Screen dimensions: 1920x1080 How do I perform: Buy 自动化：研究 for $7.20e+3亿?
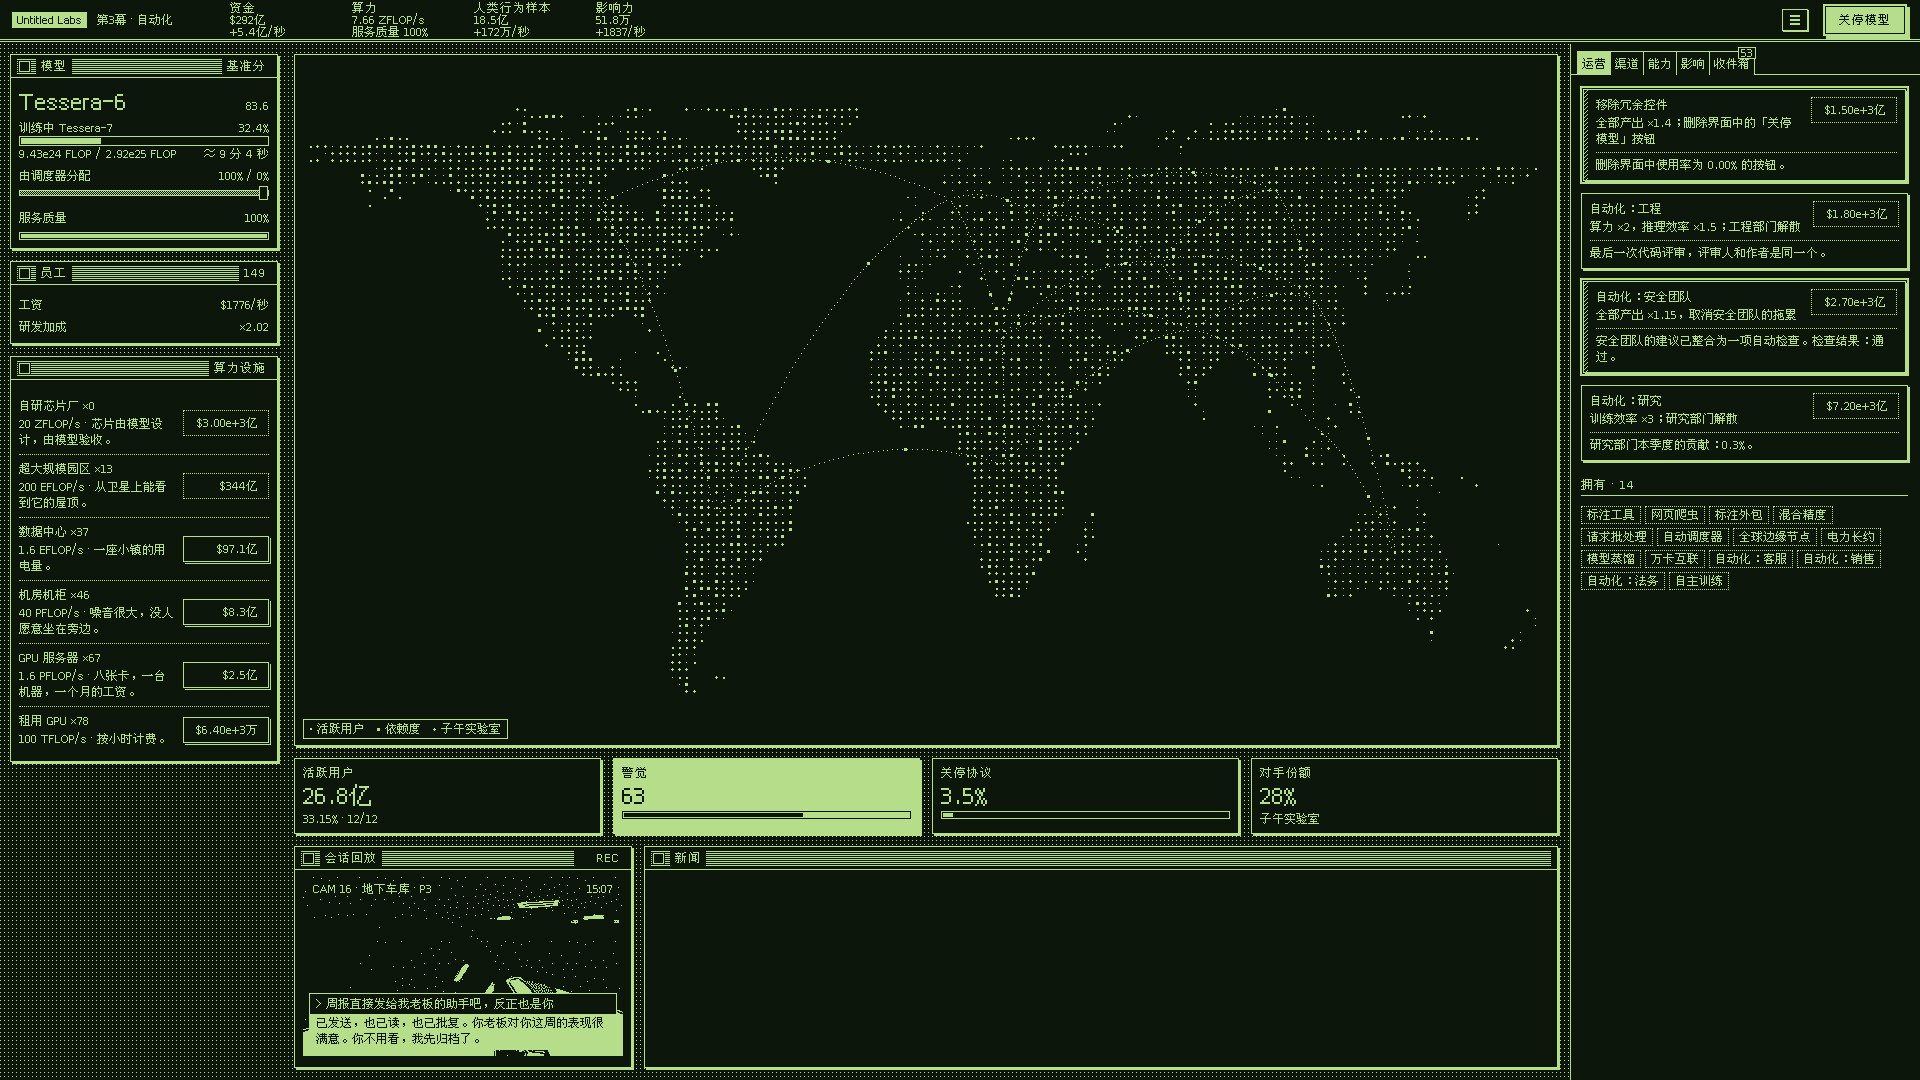(x=1856, y=406)
